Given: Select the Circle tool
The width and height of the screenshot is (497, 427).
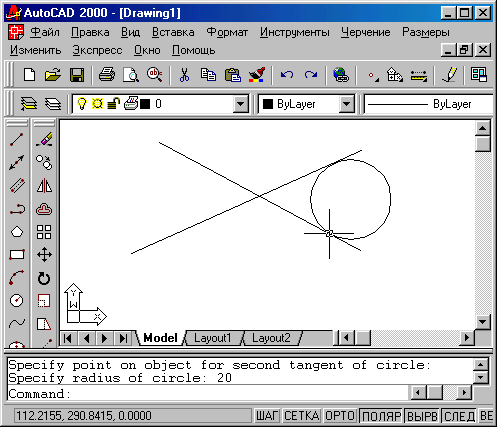Looking at the screenshot, I should (17, 301).
